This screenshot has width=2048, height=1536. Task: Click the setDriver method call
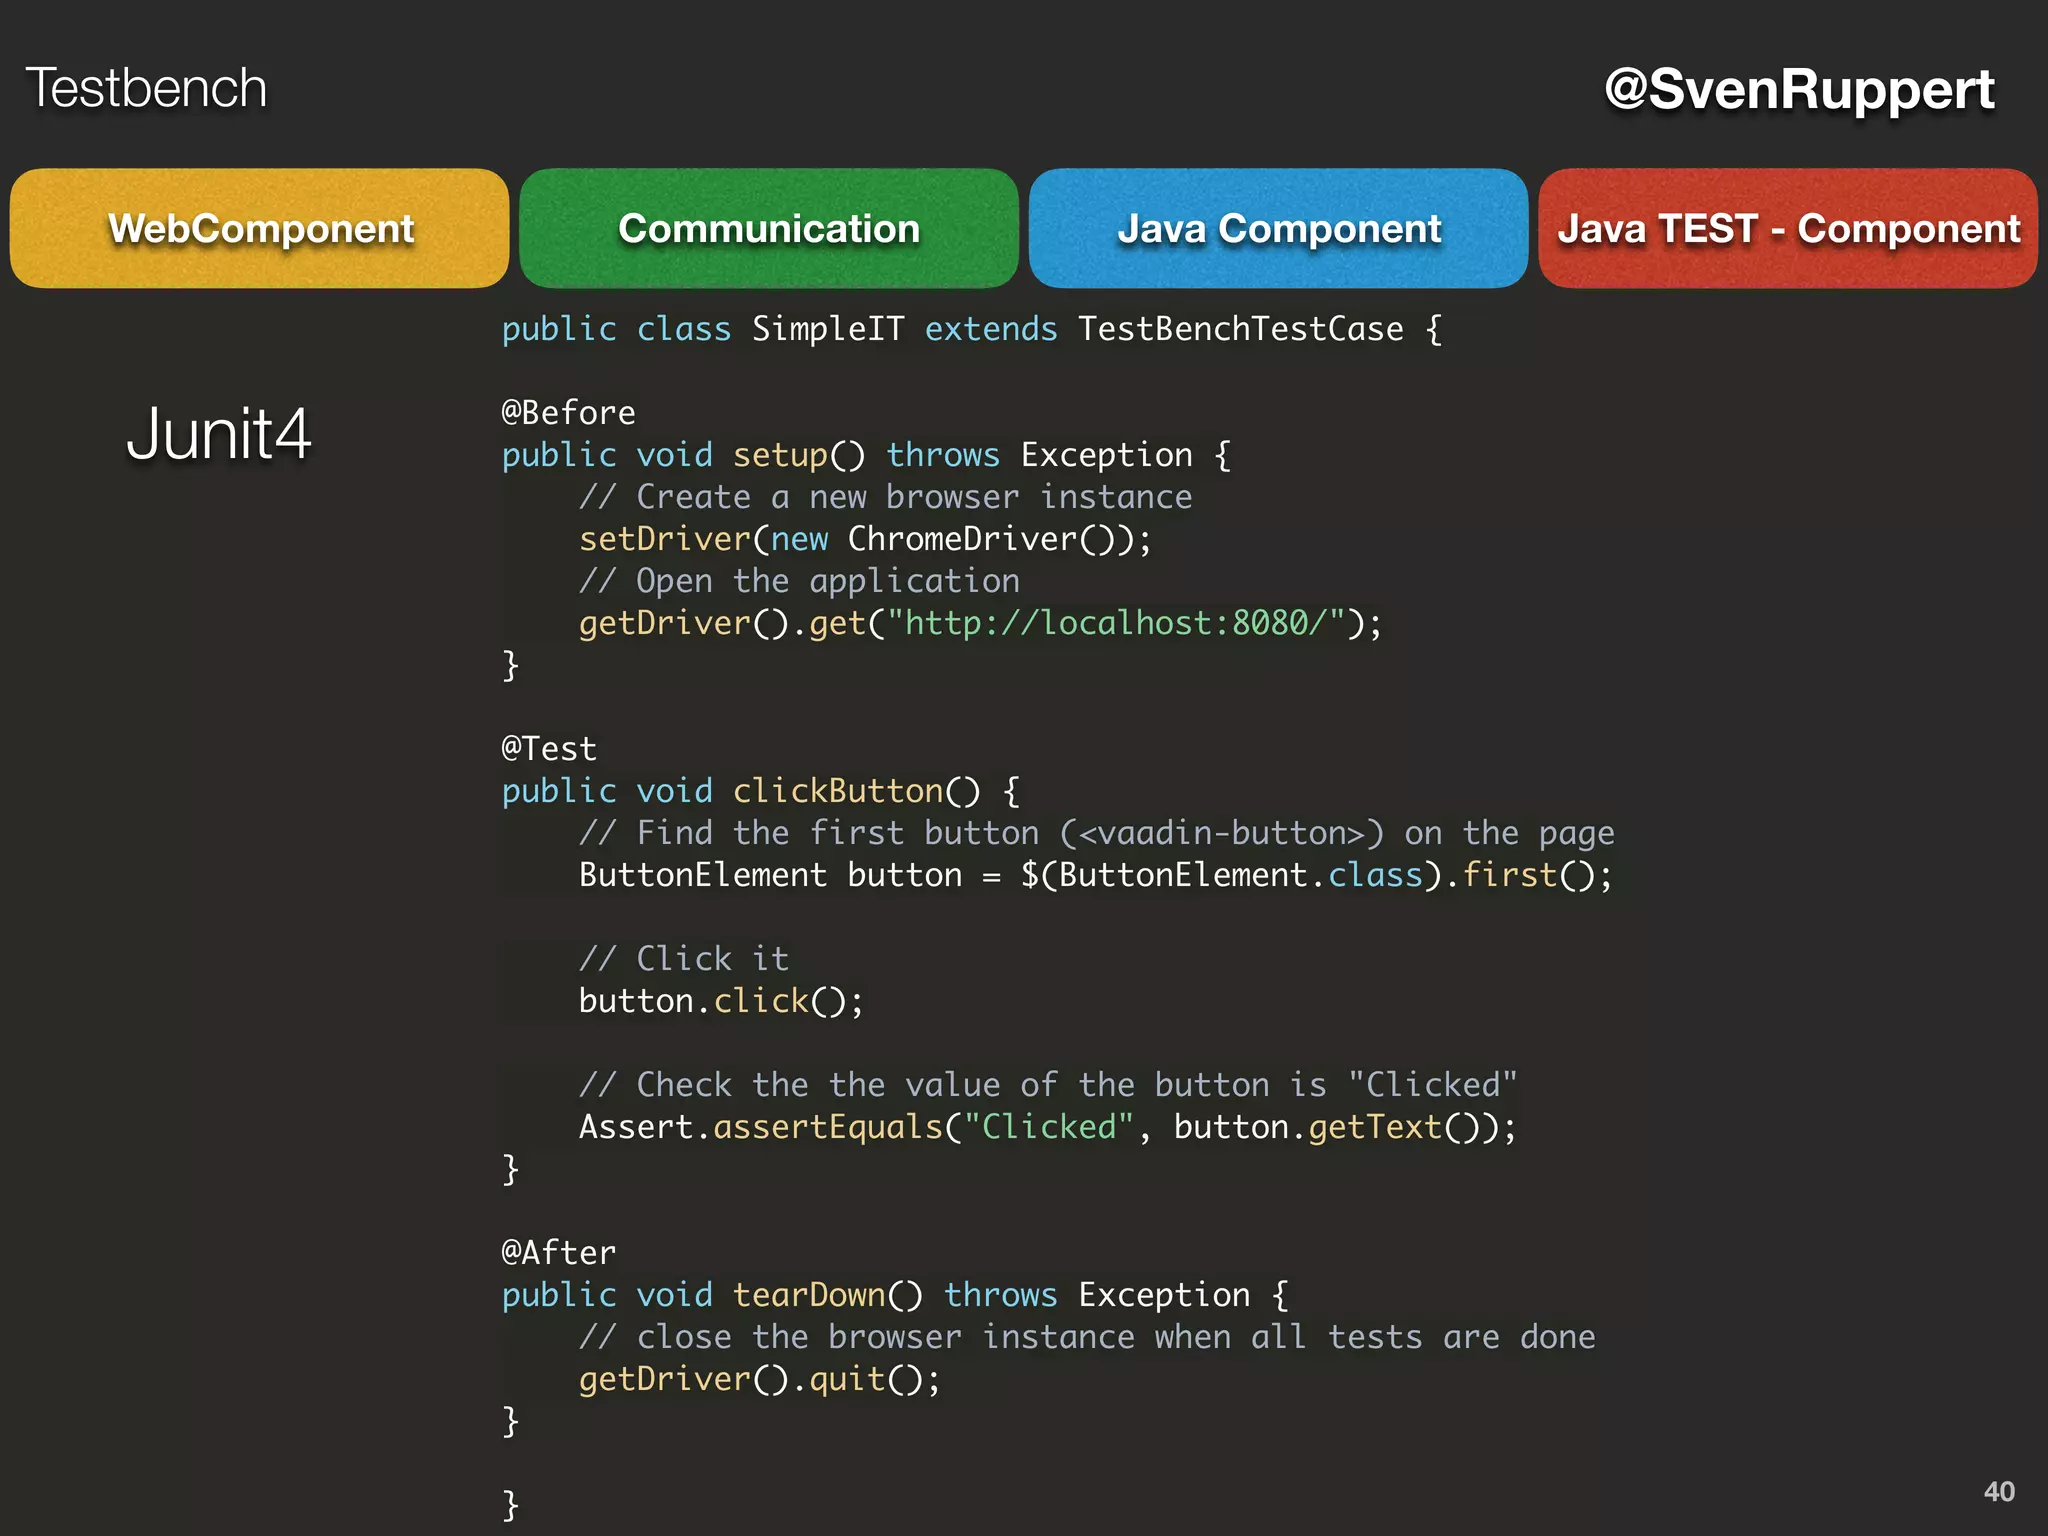664,539
